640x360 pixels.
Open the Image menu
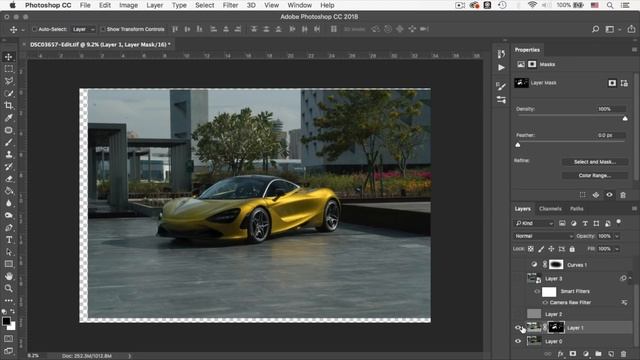pos(128,5)
